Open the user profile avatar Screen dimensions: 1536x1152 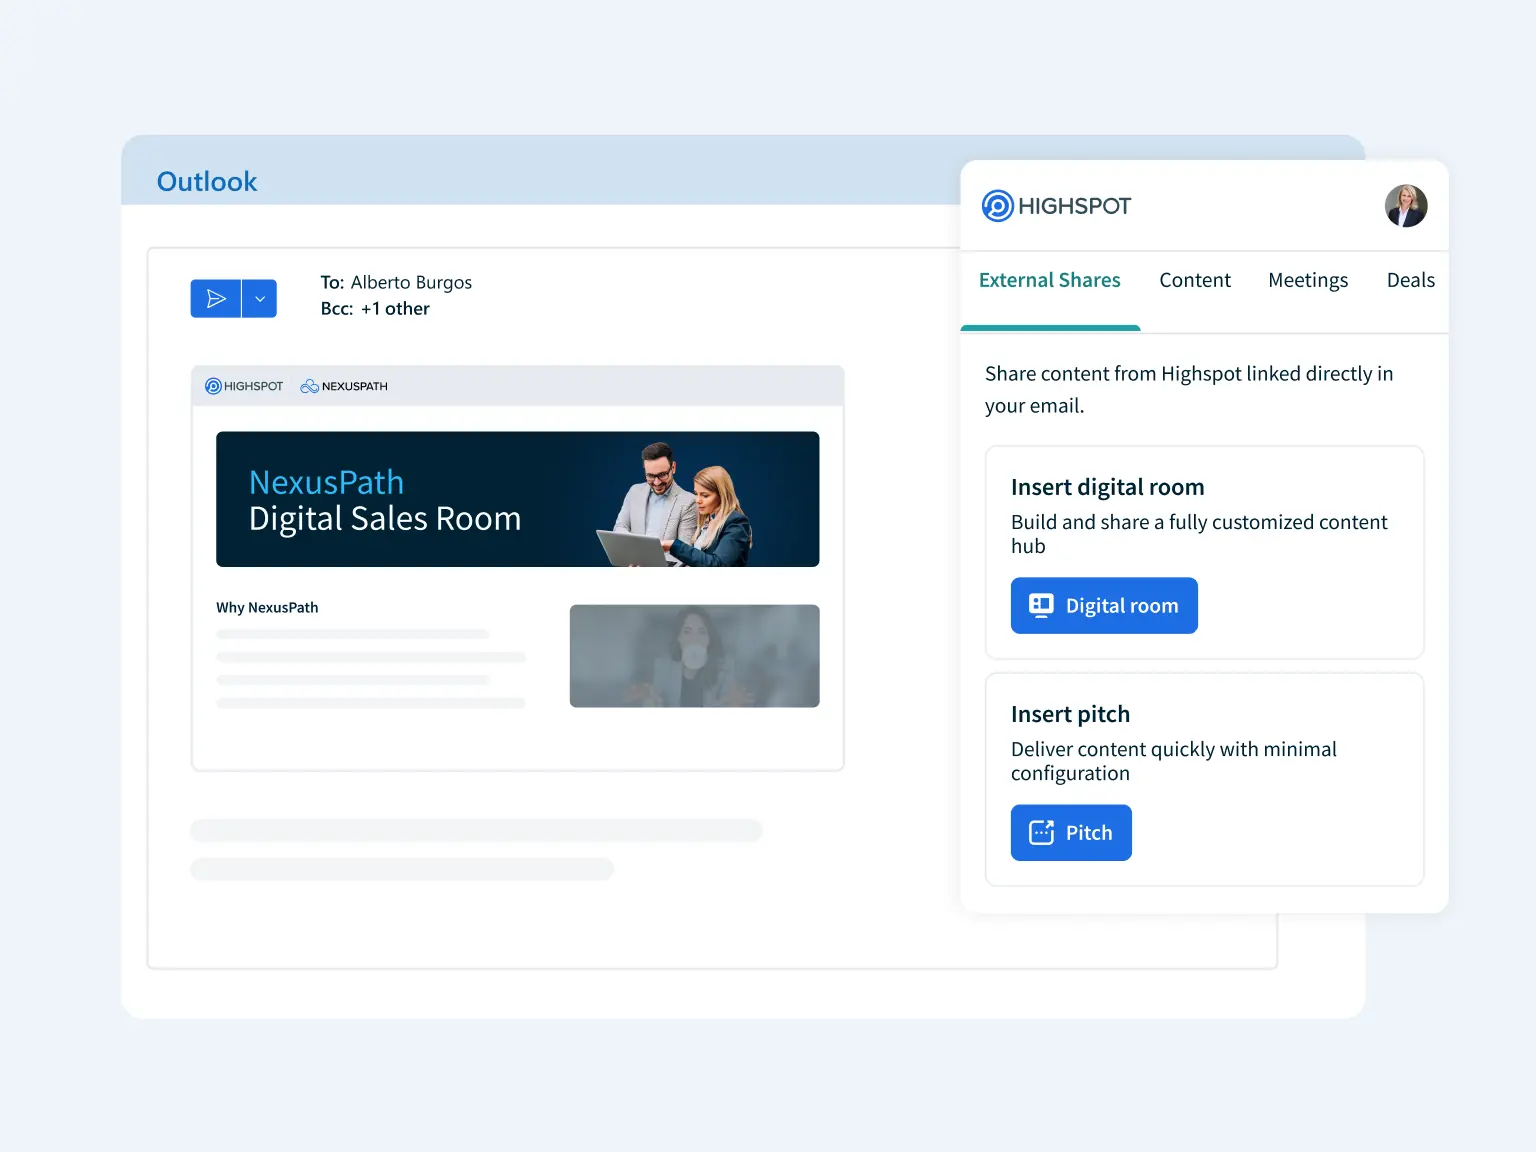pos(1405,206)
